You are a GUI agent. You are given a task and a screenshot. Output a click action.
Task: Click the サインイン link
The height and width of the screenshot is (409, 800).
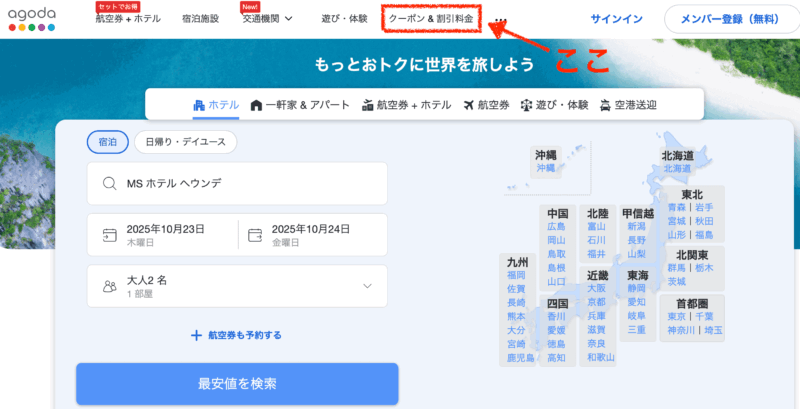[x=617, y=18]
